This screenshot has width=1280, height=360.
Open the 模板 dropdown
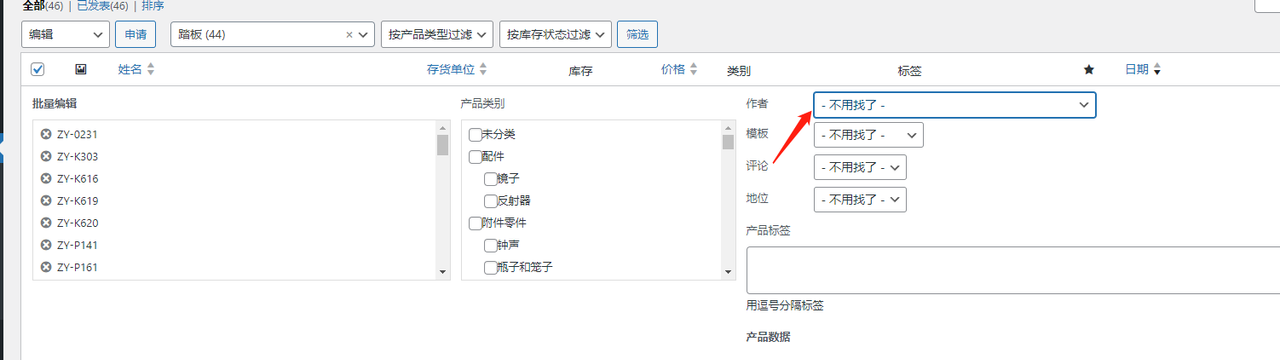pos(868,135)
